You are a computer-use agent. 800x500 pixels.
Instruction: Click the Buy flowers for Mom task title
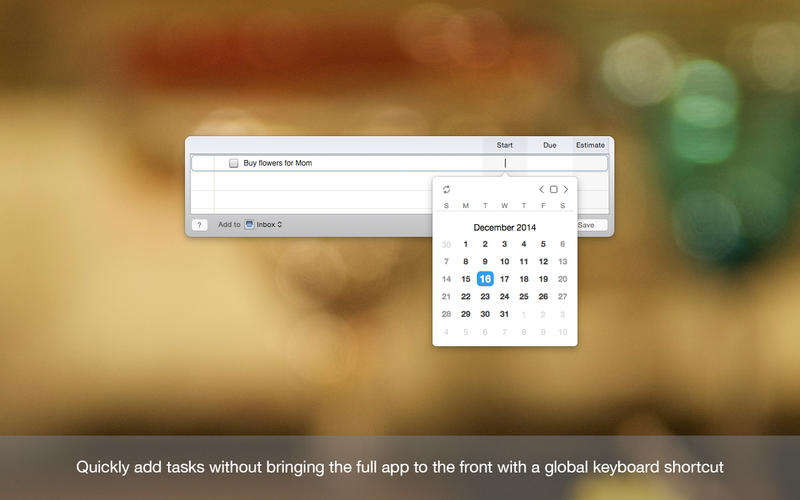(278, 163)
